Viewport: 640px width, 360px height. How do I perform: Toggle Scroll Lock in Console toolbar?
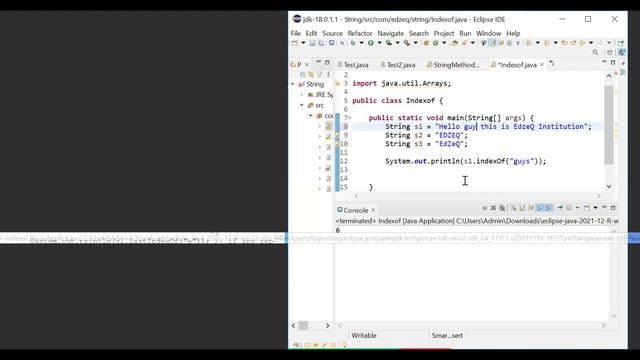point(522,208)
